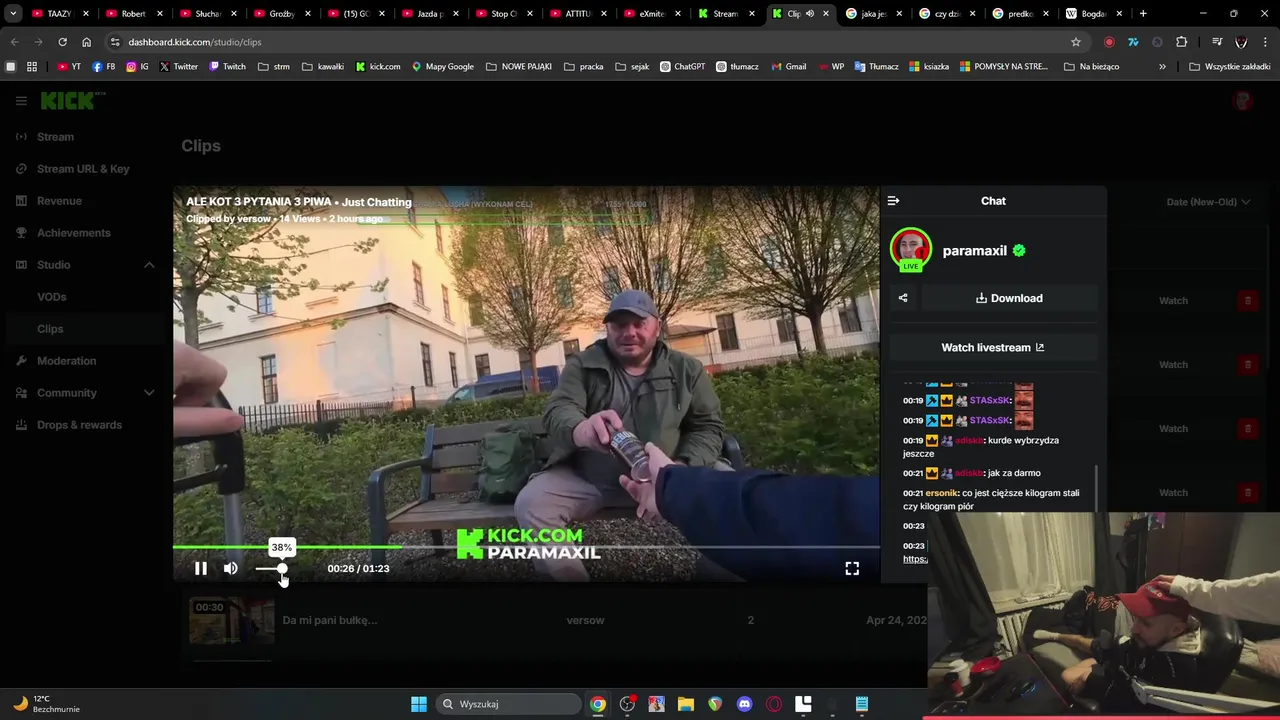Mute the clip volume speaker icon

(231, 568)
